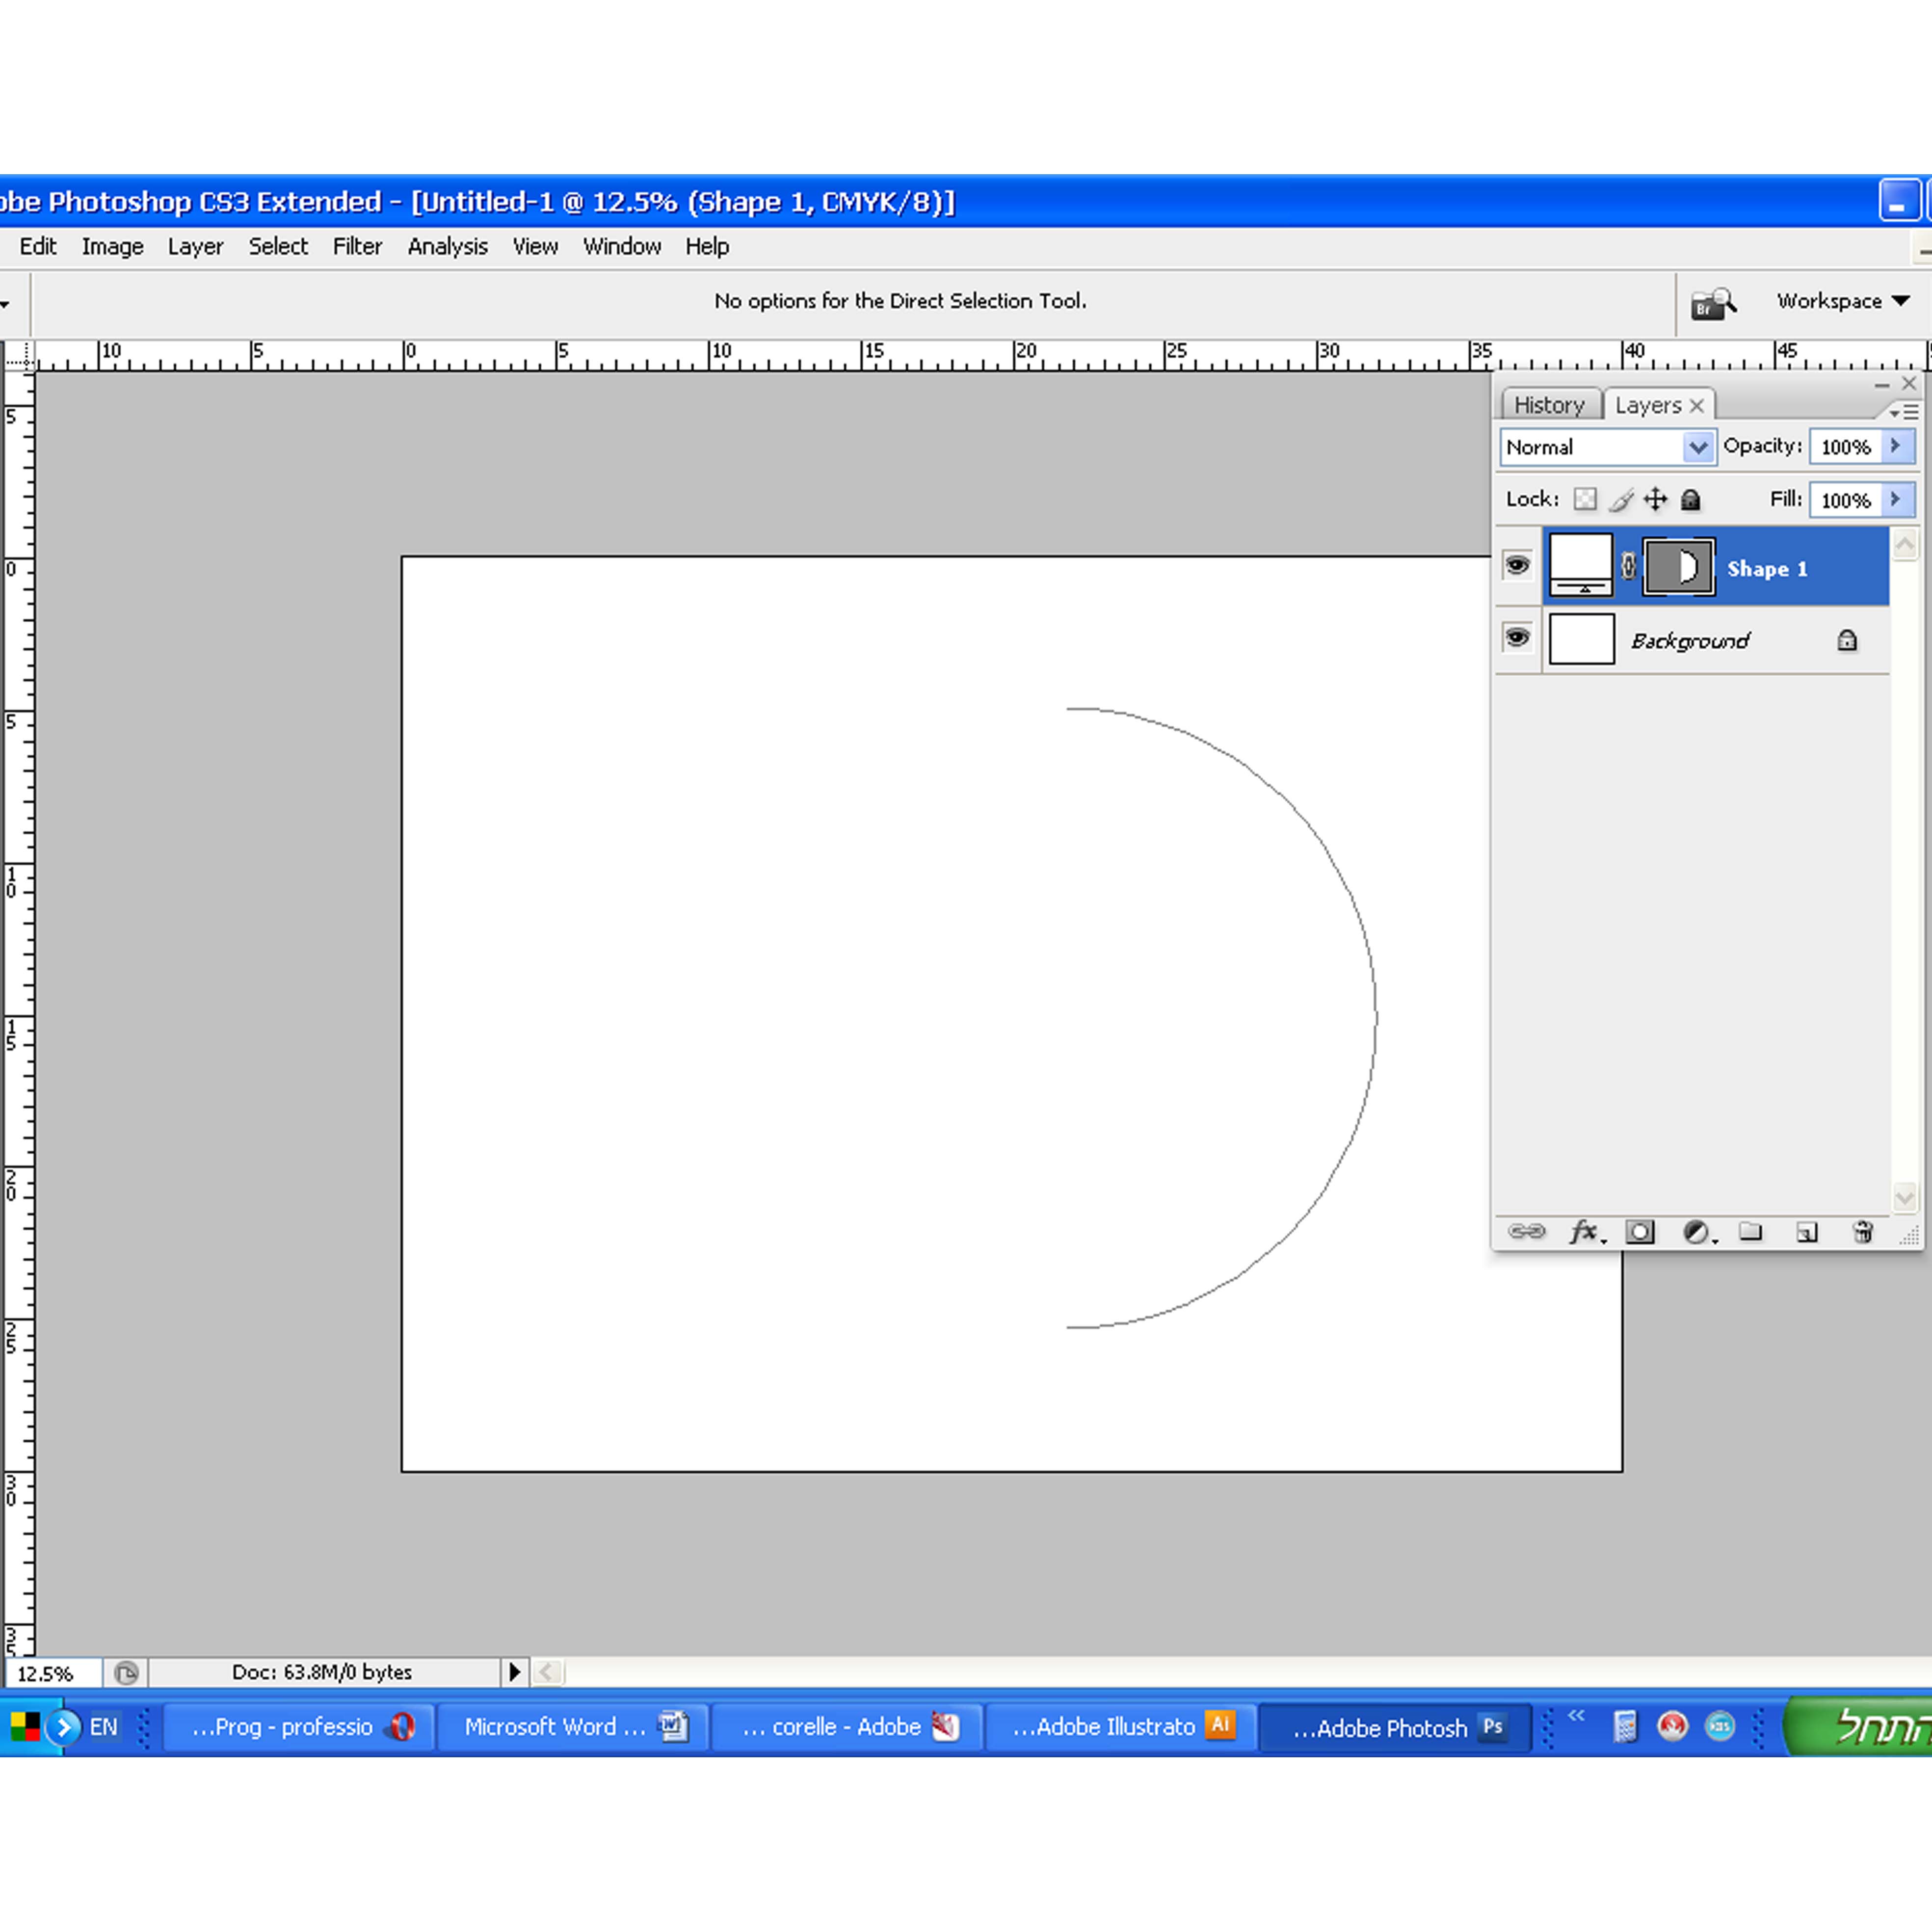Add a layer mask with the mask icon
The image size is (1932, 1932).
pyautogui.click(x=1640, y=1231)
